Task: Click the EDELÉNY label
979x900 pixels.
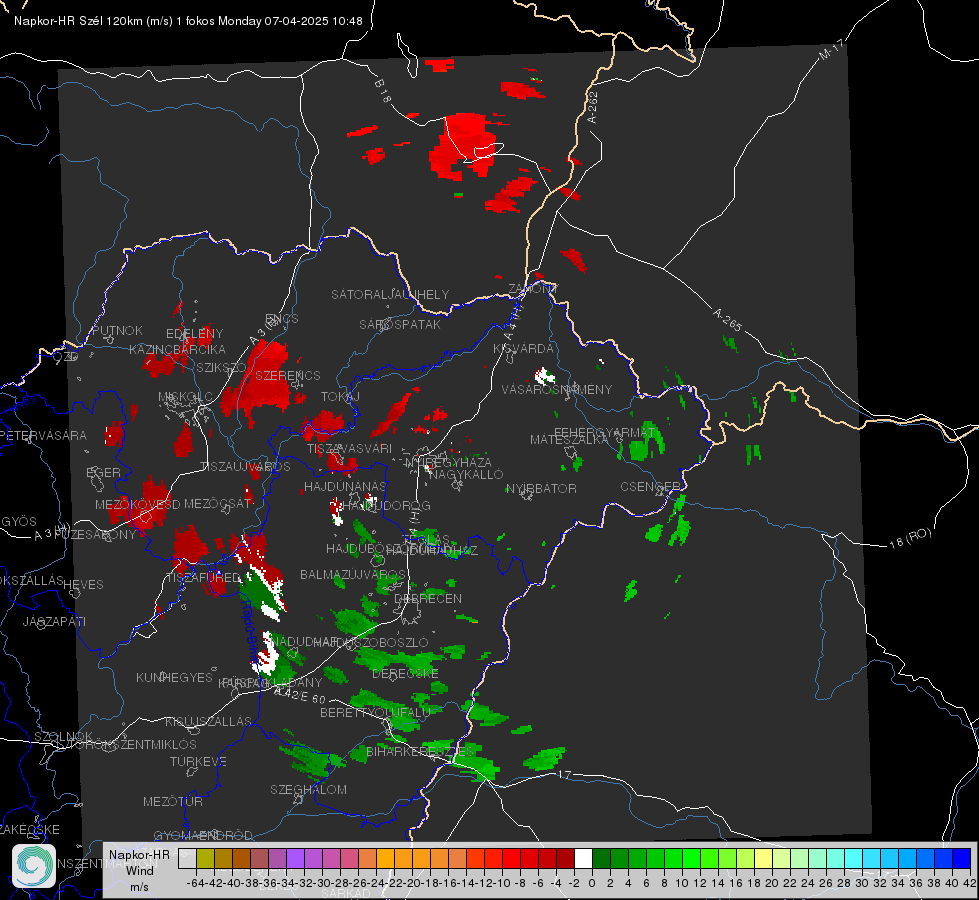Action: click(x=195, y=334)
